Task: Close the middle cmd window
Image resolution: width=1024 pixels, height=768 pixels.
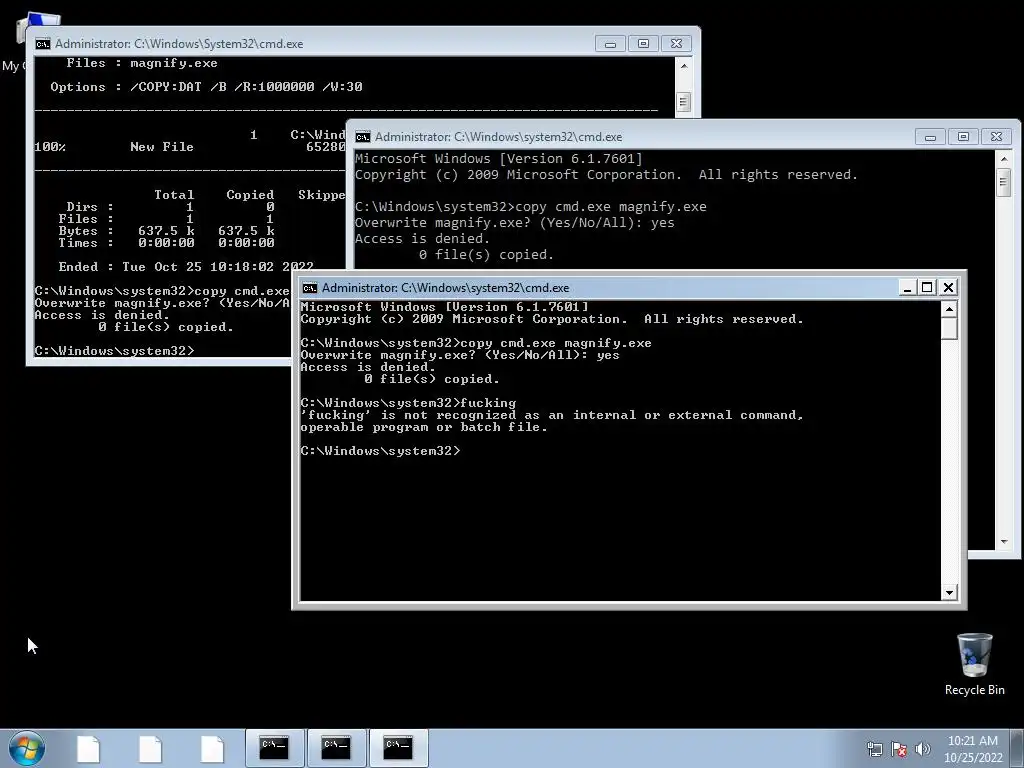Action: click(x=997, y=136)
